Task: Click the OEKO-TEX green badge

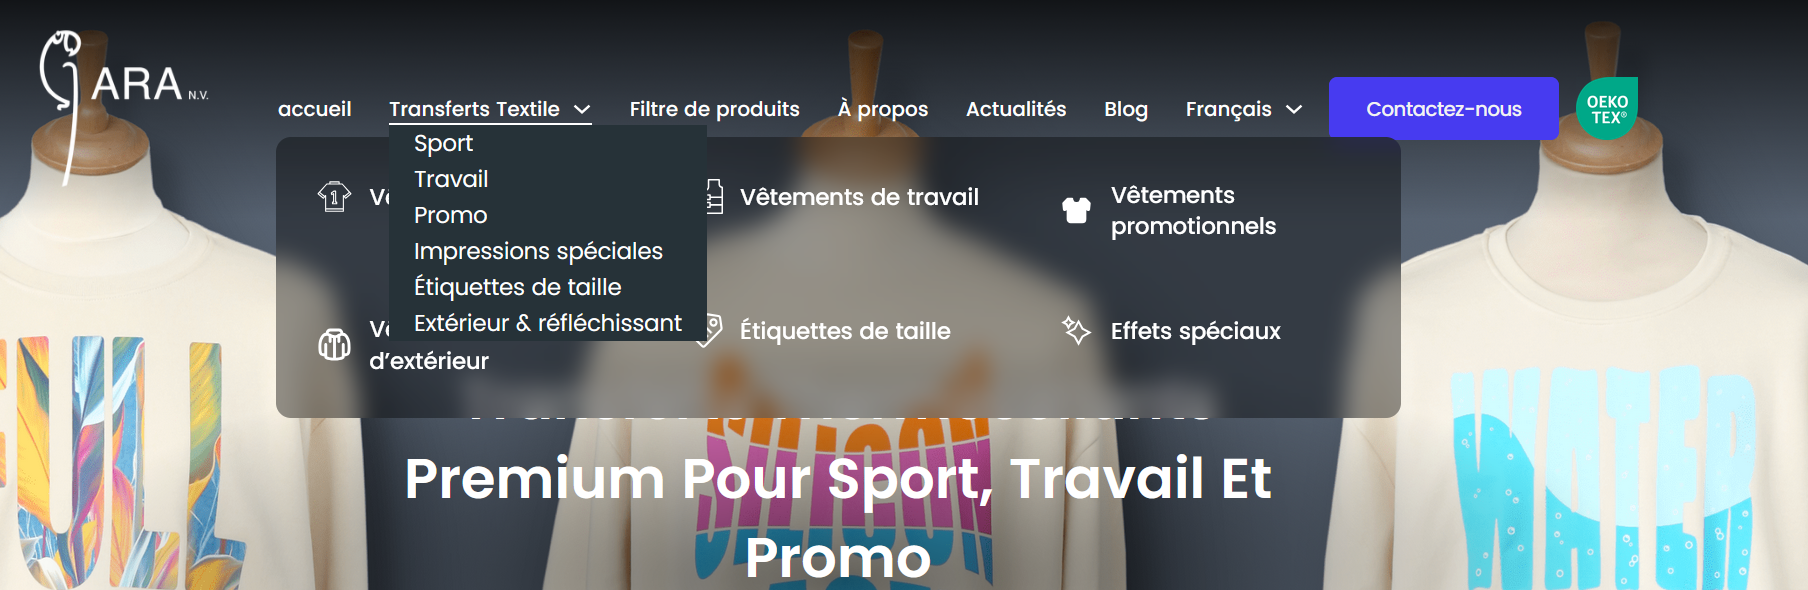Action: pyautogui.click(x=1607, y=108)
